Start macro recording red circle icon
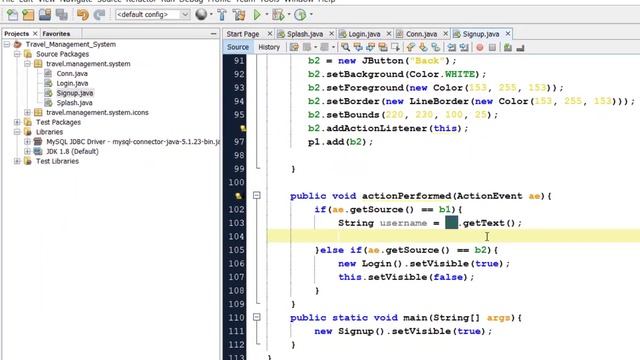The image size is (640, 360). 480,47
